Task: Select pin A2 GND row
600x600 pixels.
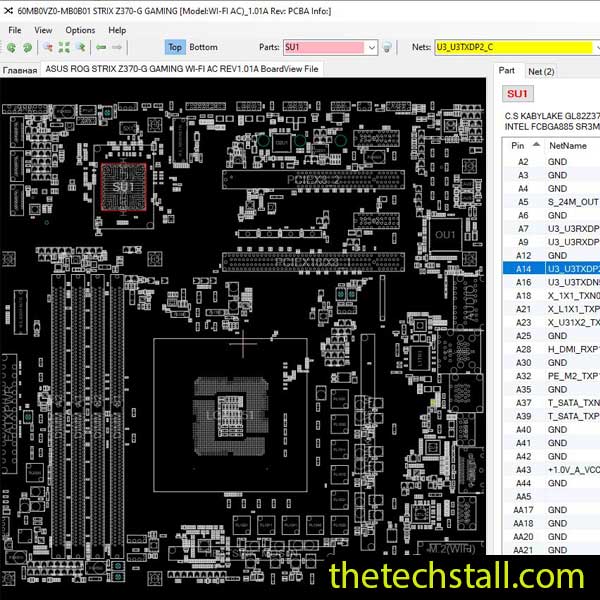Action: (551, 162)
